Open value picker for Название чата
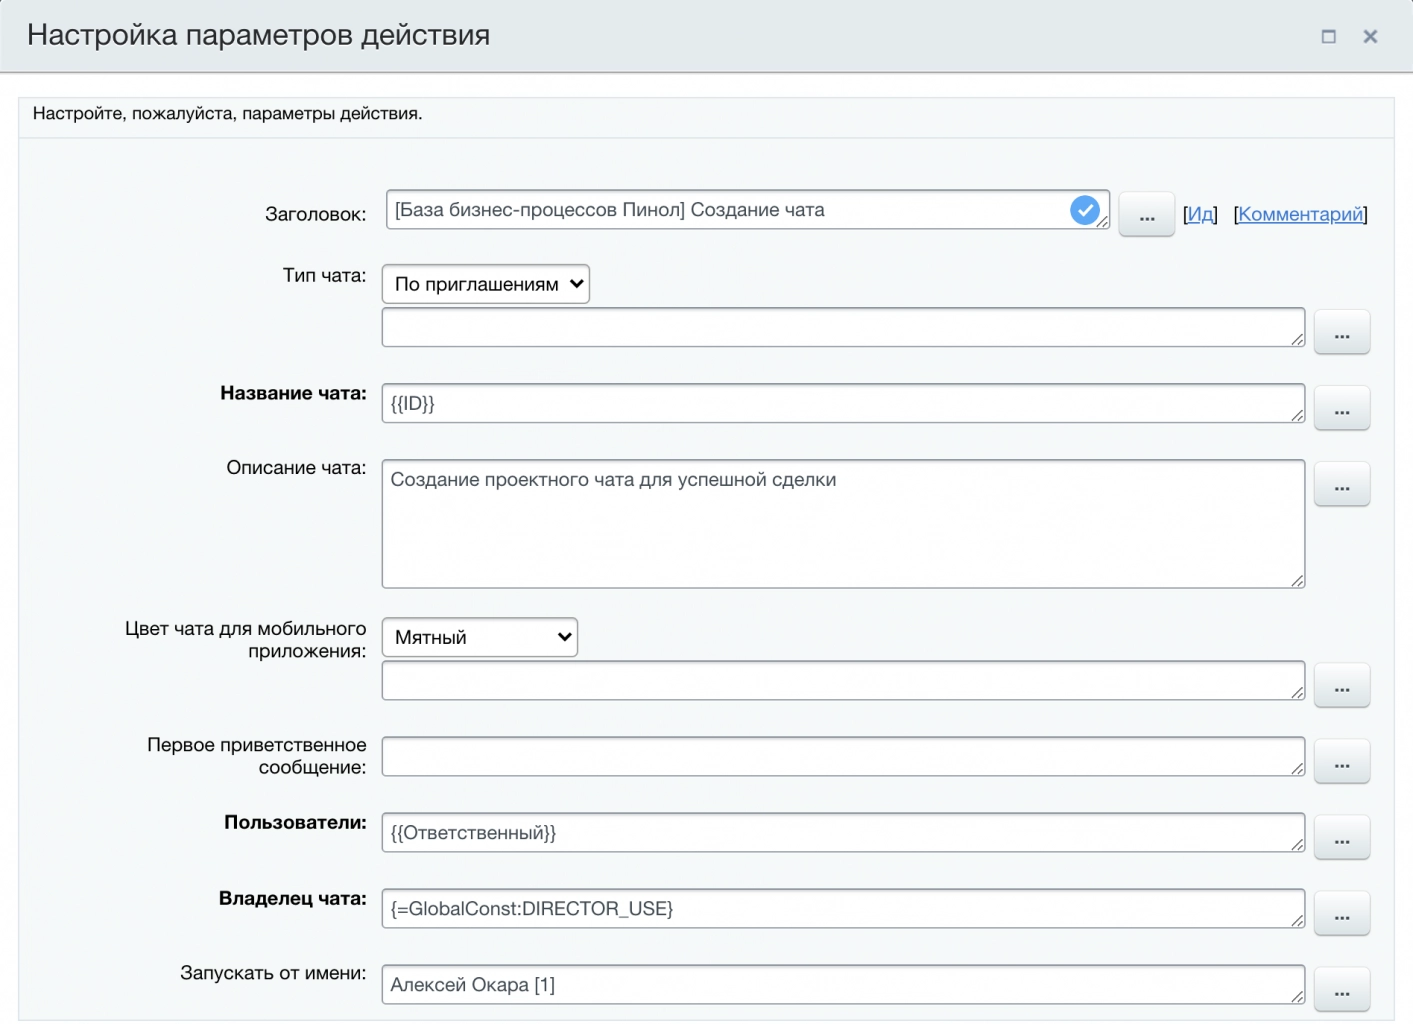Viewport: 1413px width, 1024px height. coord(1342,408)
